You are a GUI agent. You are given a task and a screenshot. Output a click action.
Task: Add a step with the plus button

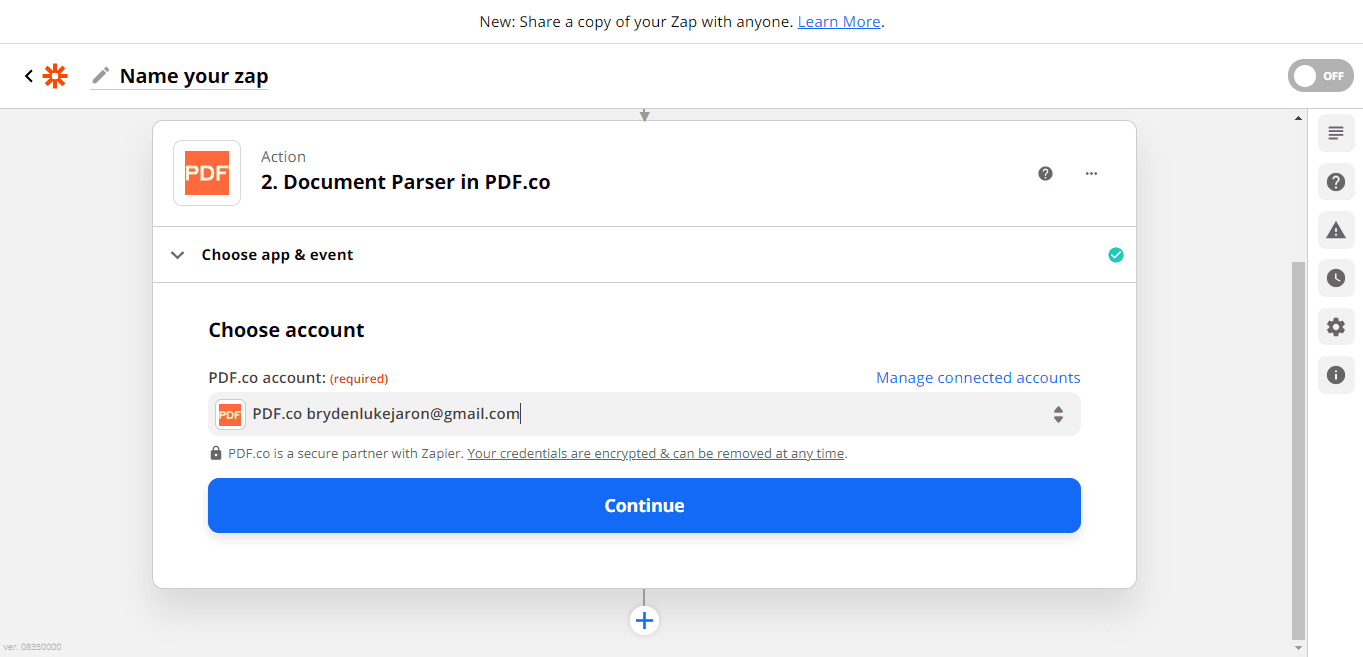pos(644,621)
